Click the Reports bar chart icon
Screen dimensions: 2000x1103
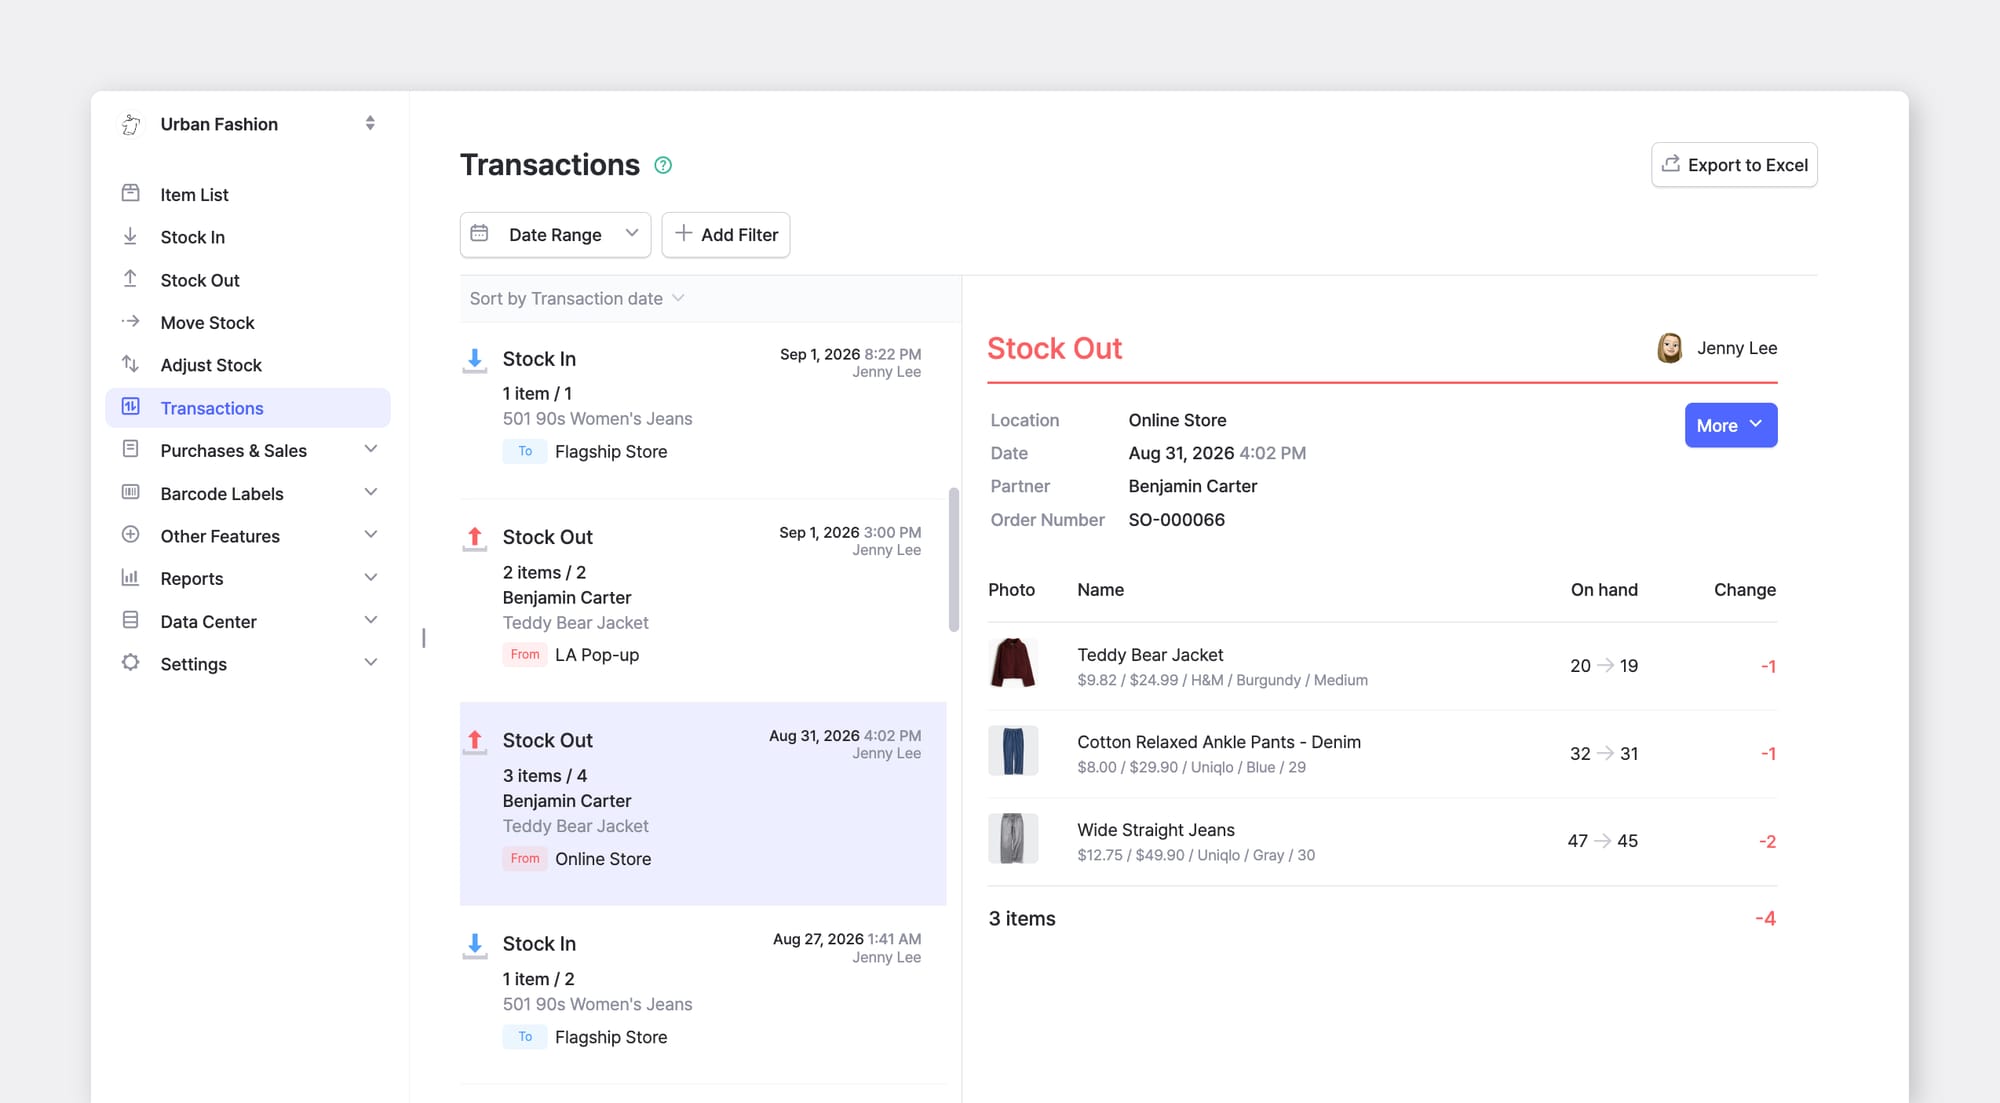(x=131, y=577)
